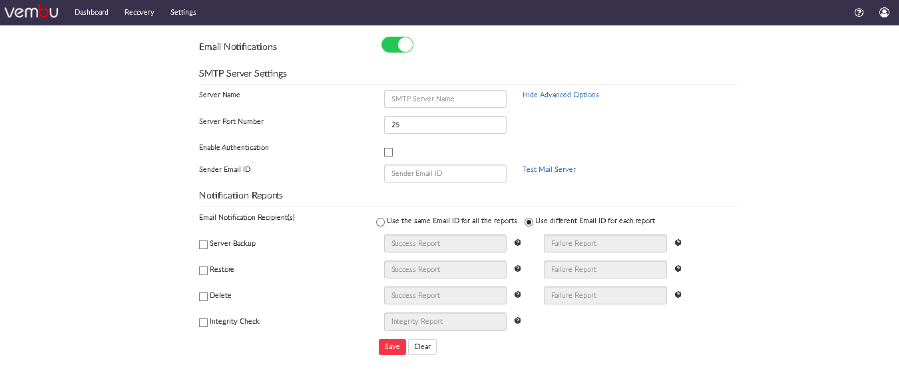Open the Settings menu

(x=183, y=12)
